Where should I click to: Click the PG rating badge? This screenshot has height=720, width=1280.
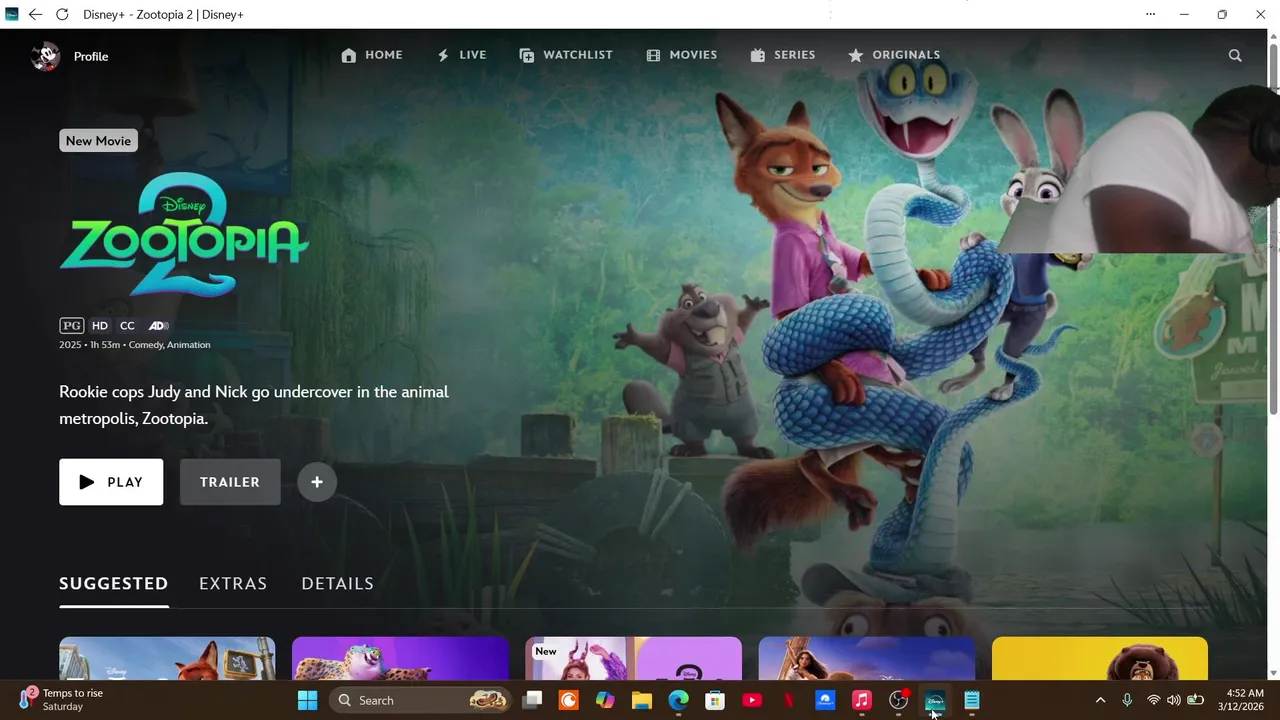pyautogui.click(x=71, y=325)
